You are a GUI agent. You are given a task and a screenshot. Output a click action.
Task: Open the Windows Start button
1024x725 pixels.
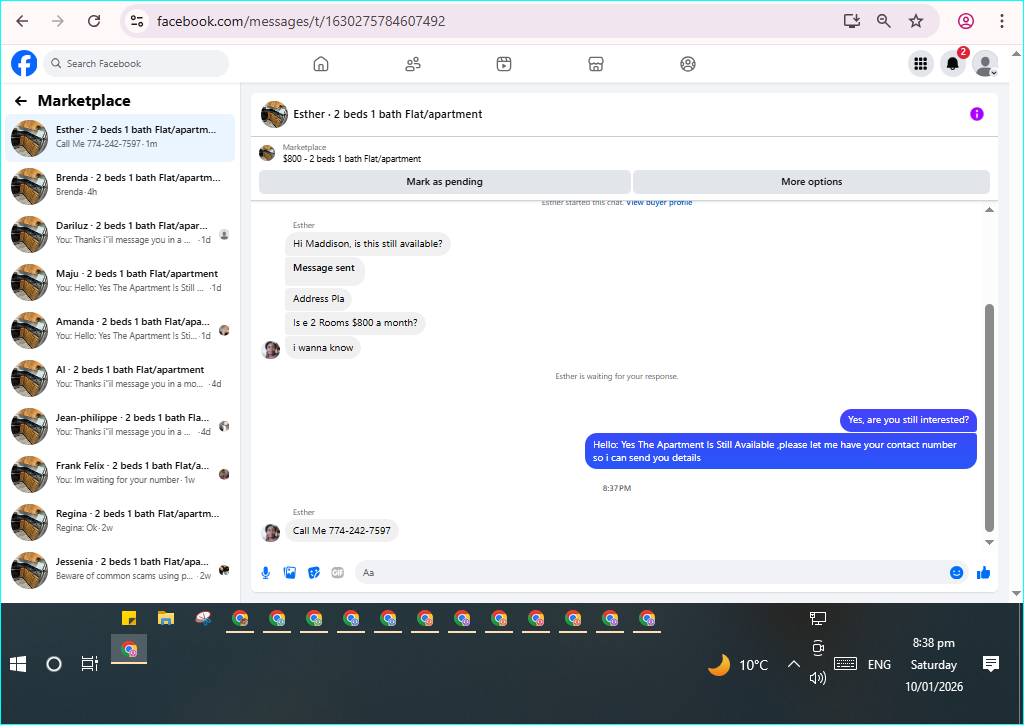[18, 664]
